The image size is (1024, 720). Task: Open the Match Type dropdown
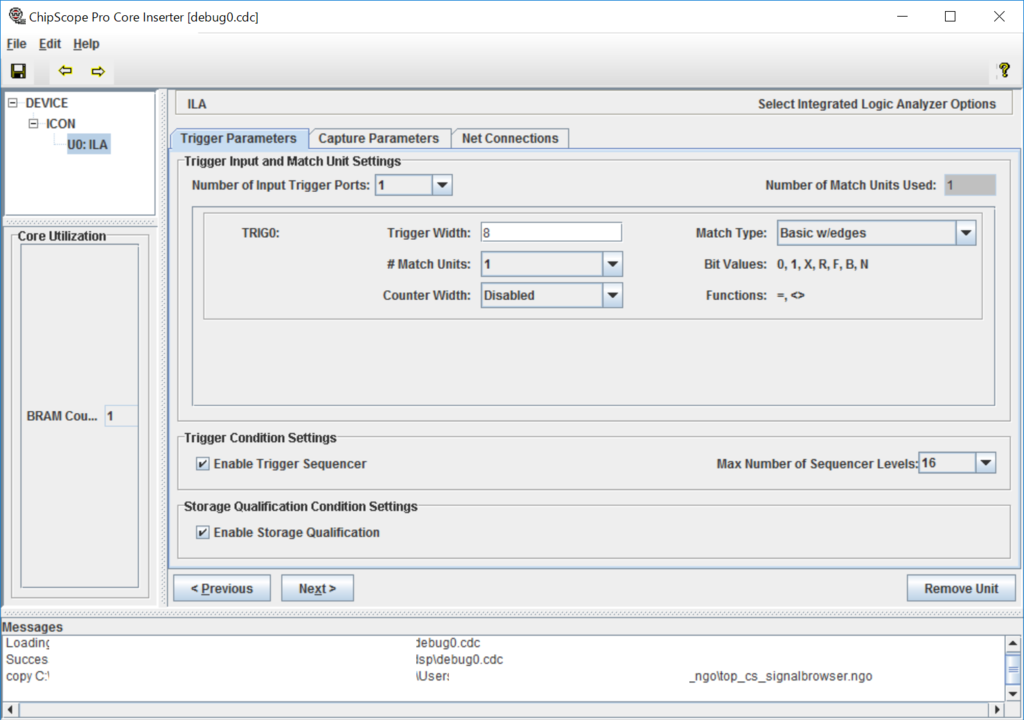[966, 233]
